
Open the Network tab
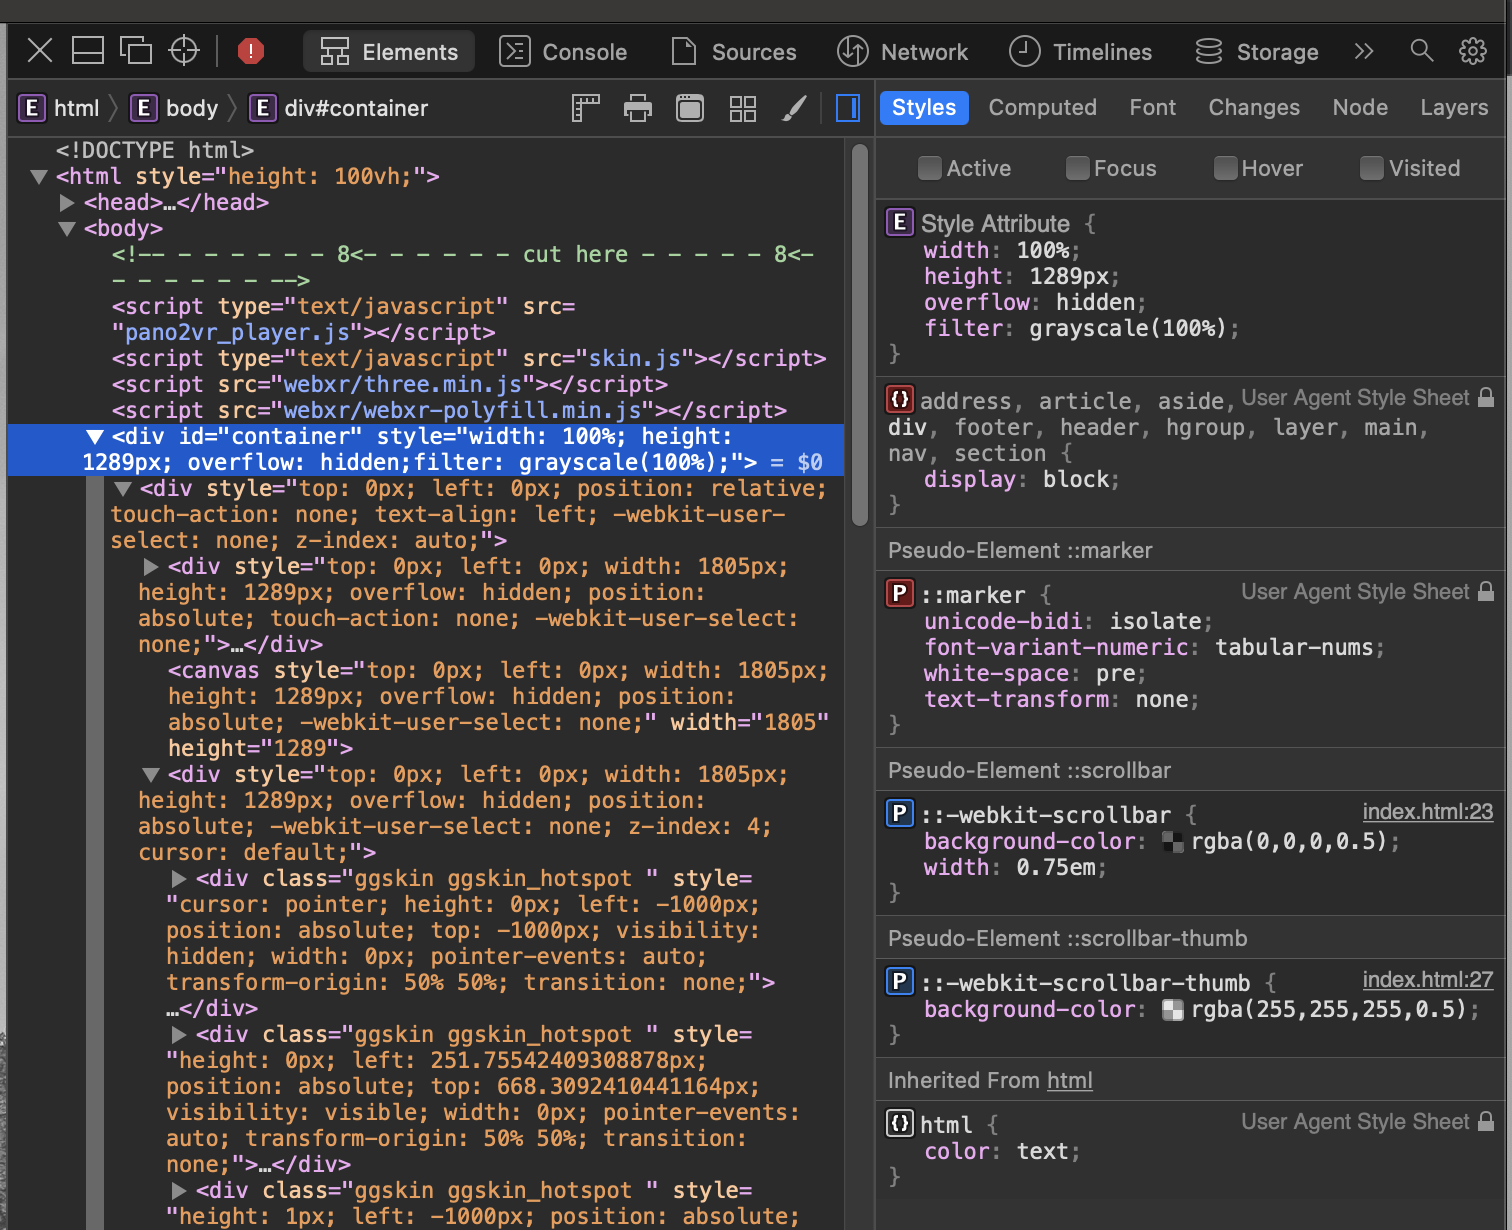902,52
